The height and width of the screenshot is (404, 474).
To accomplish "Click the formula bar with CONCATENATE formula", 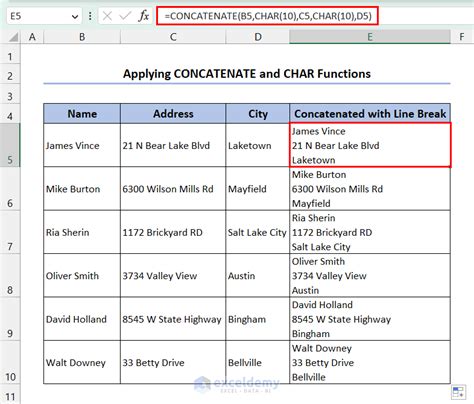I will (x=267, y=16).
